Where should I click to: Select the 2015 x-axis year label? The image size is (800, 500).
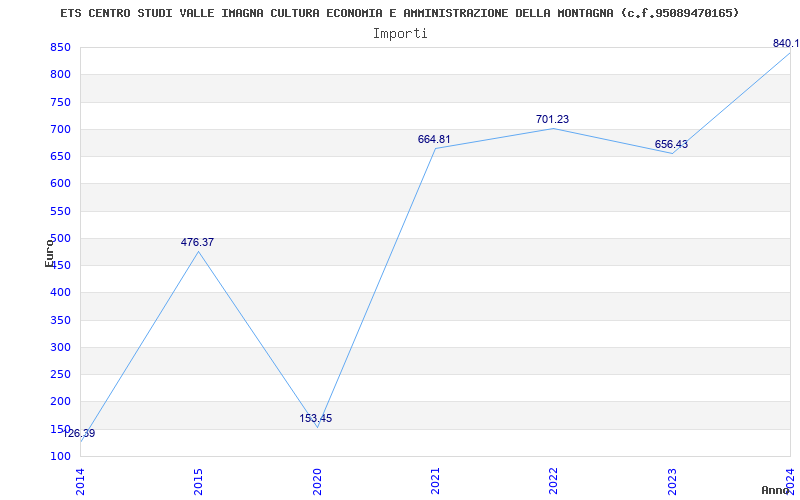pyautogui.click(x=198, y=481)
